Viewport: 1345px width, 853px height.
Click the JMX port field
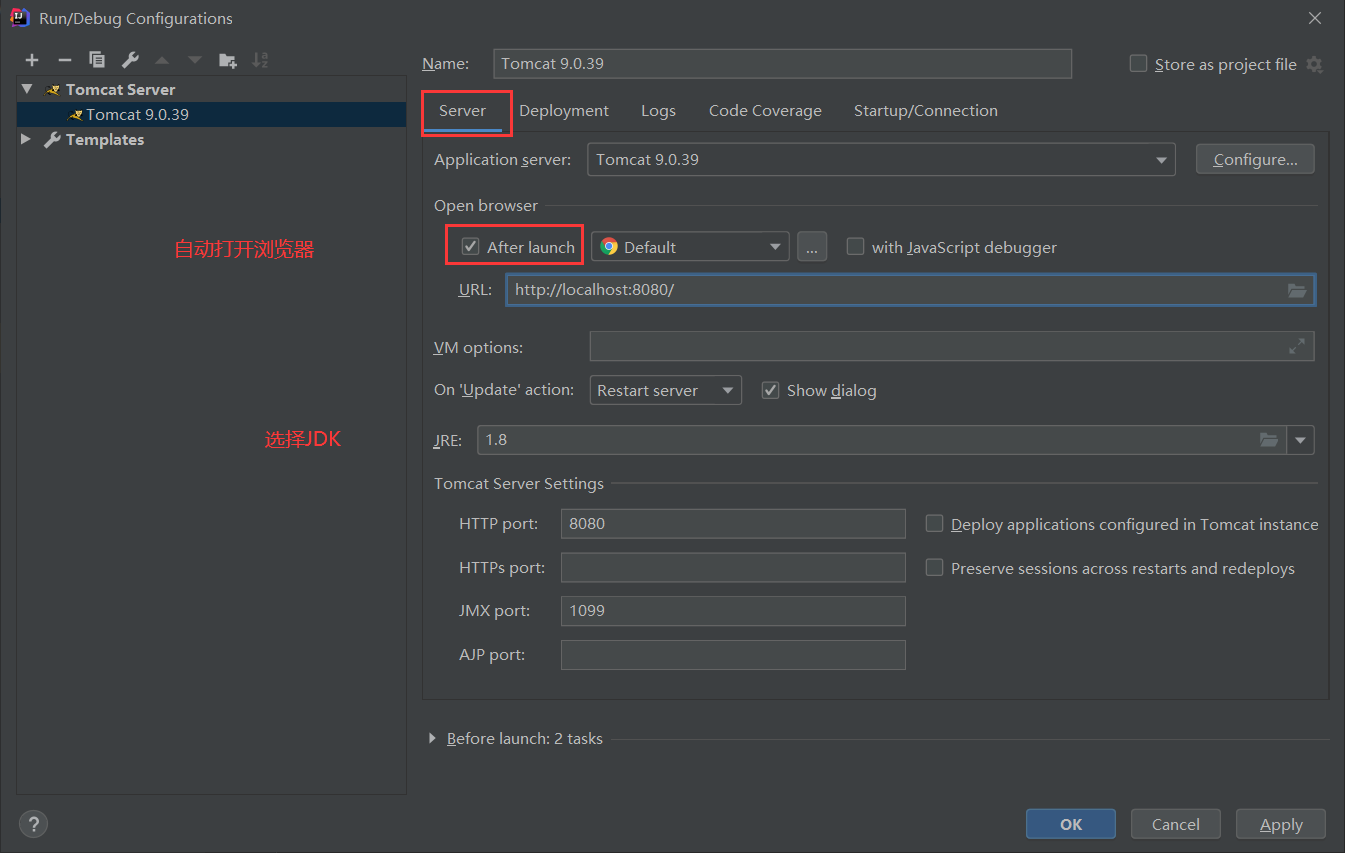(x=733, y=611)
